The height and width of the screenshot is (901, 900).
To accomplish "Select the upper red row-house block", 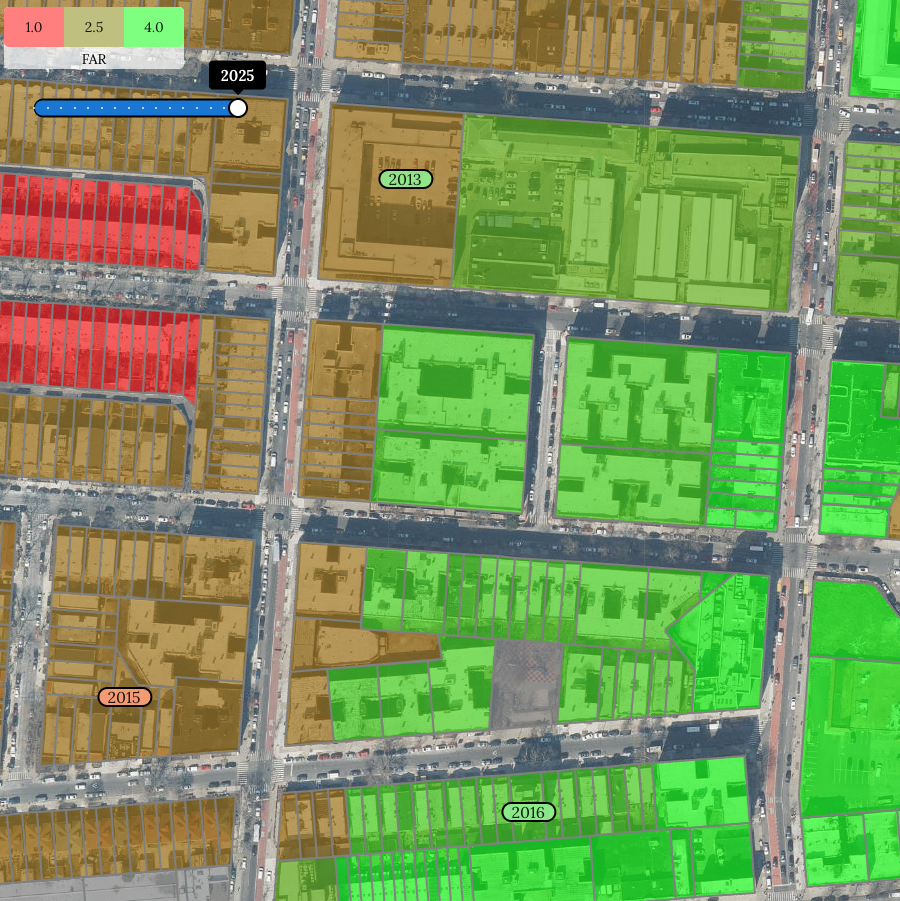I will (95, 222).
